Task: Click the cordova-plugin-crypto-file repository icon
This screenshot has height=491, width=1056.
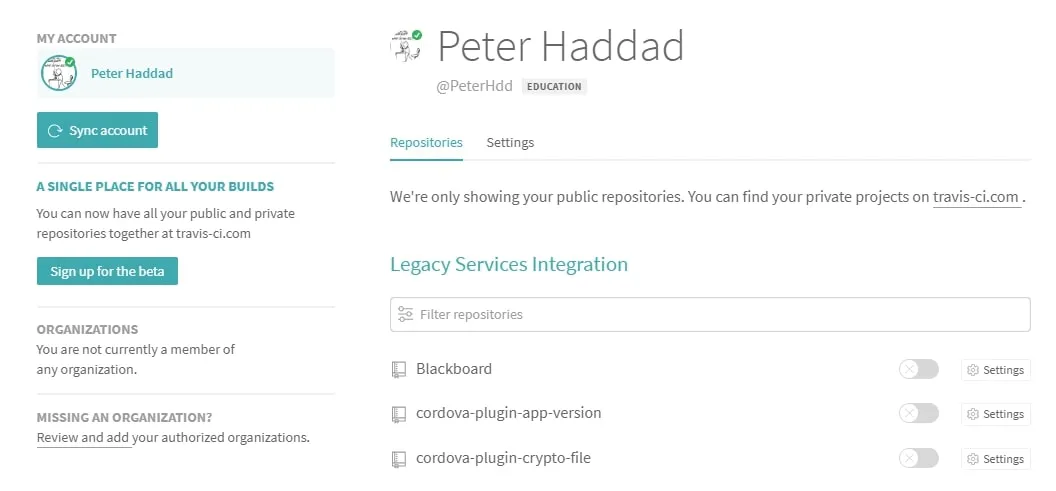Action: [x=399, y=459]
